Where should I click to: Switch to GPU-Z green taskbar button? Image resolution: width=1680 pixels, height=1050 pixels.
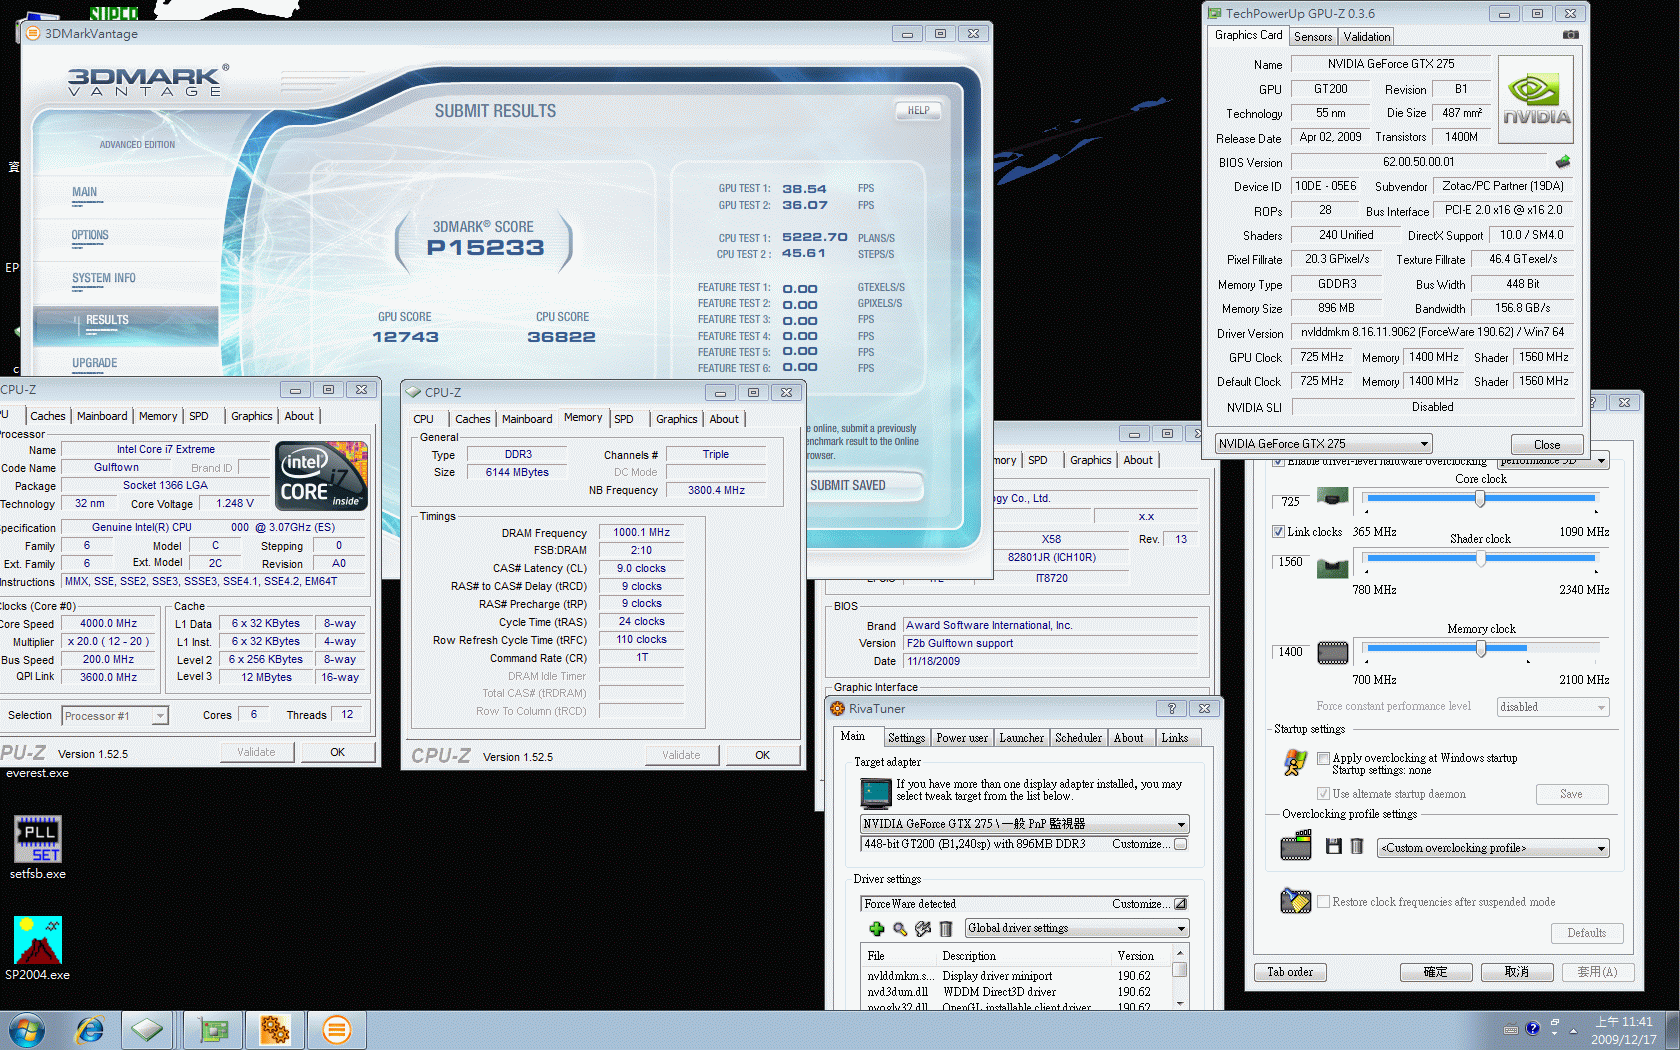tap(213, 1030)
